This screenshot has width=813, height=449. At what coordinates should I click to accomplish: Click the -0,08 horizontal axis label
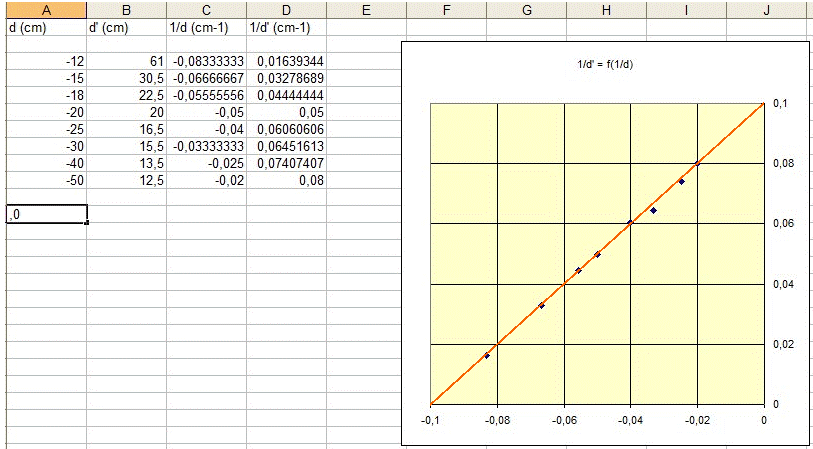(x=497, y=423)
